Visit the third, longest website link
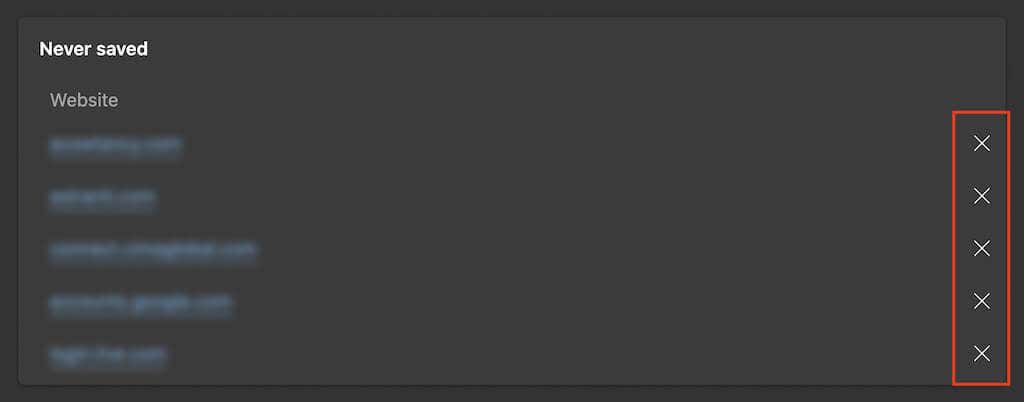The width and height of the screenshot is (1024, 402). click(153, 250)
